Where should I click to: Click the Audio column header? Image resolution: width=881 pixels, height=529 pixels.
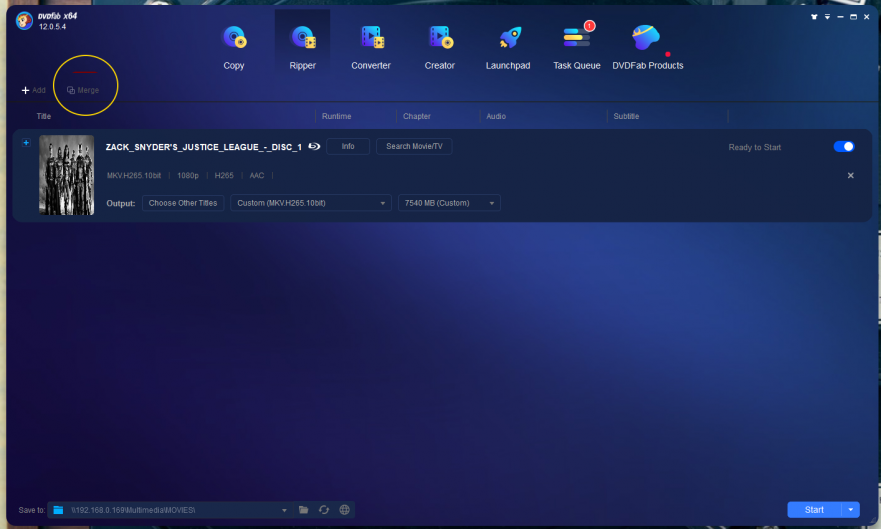point(496,116)
